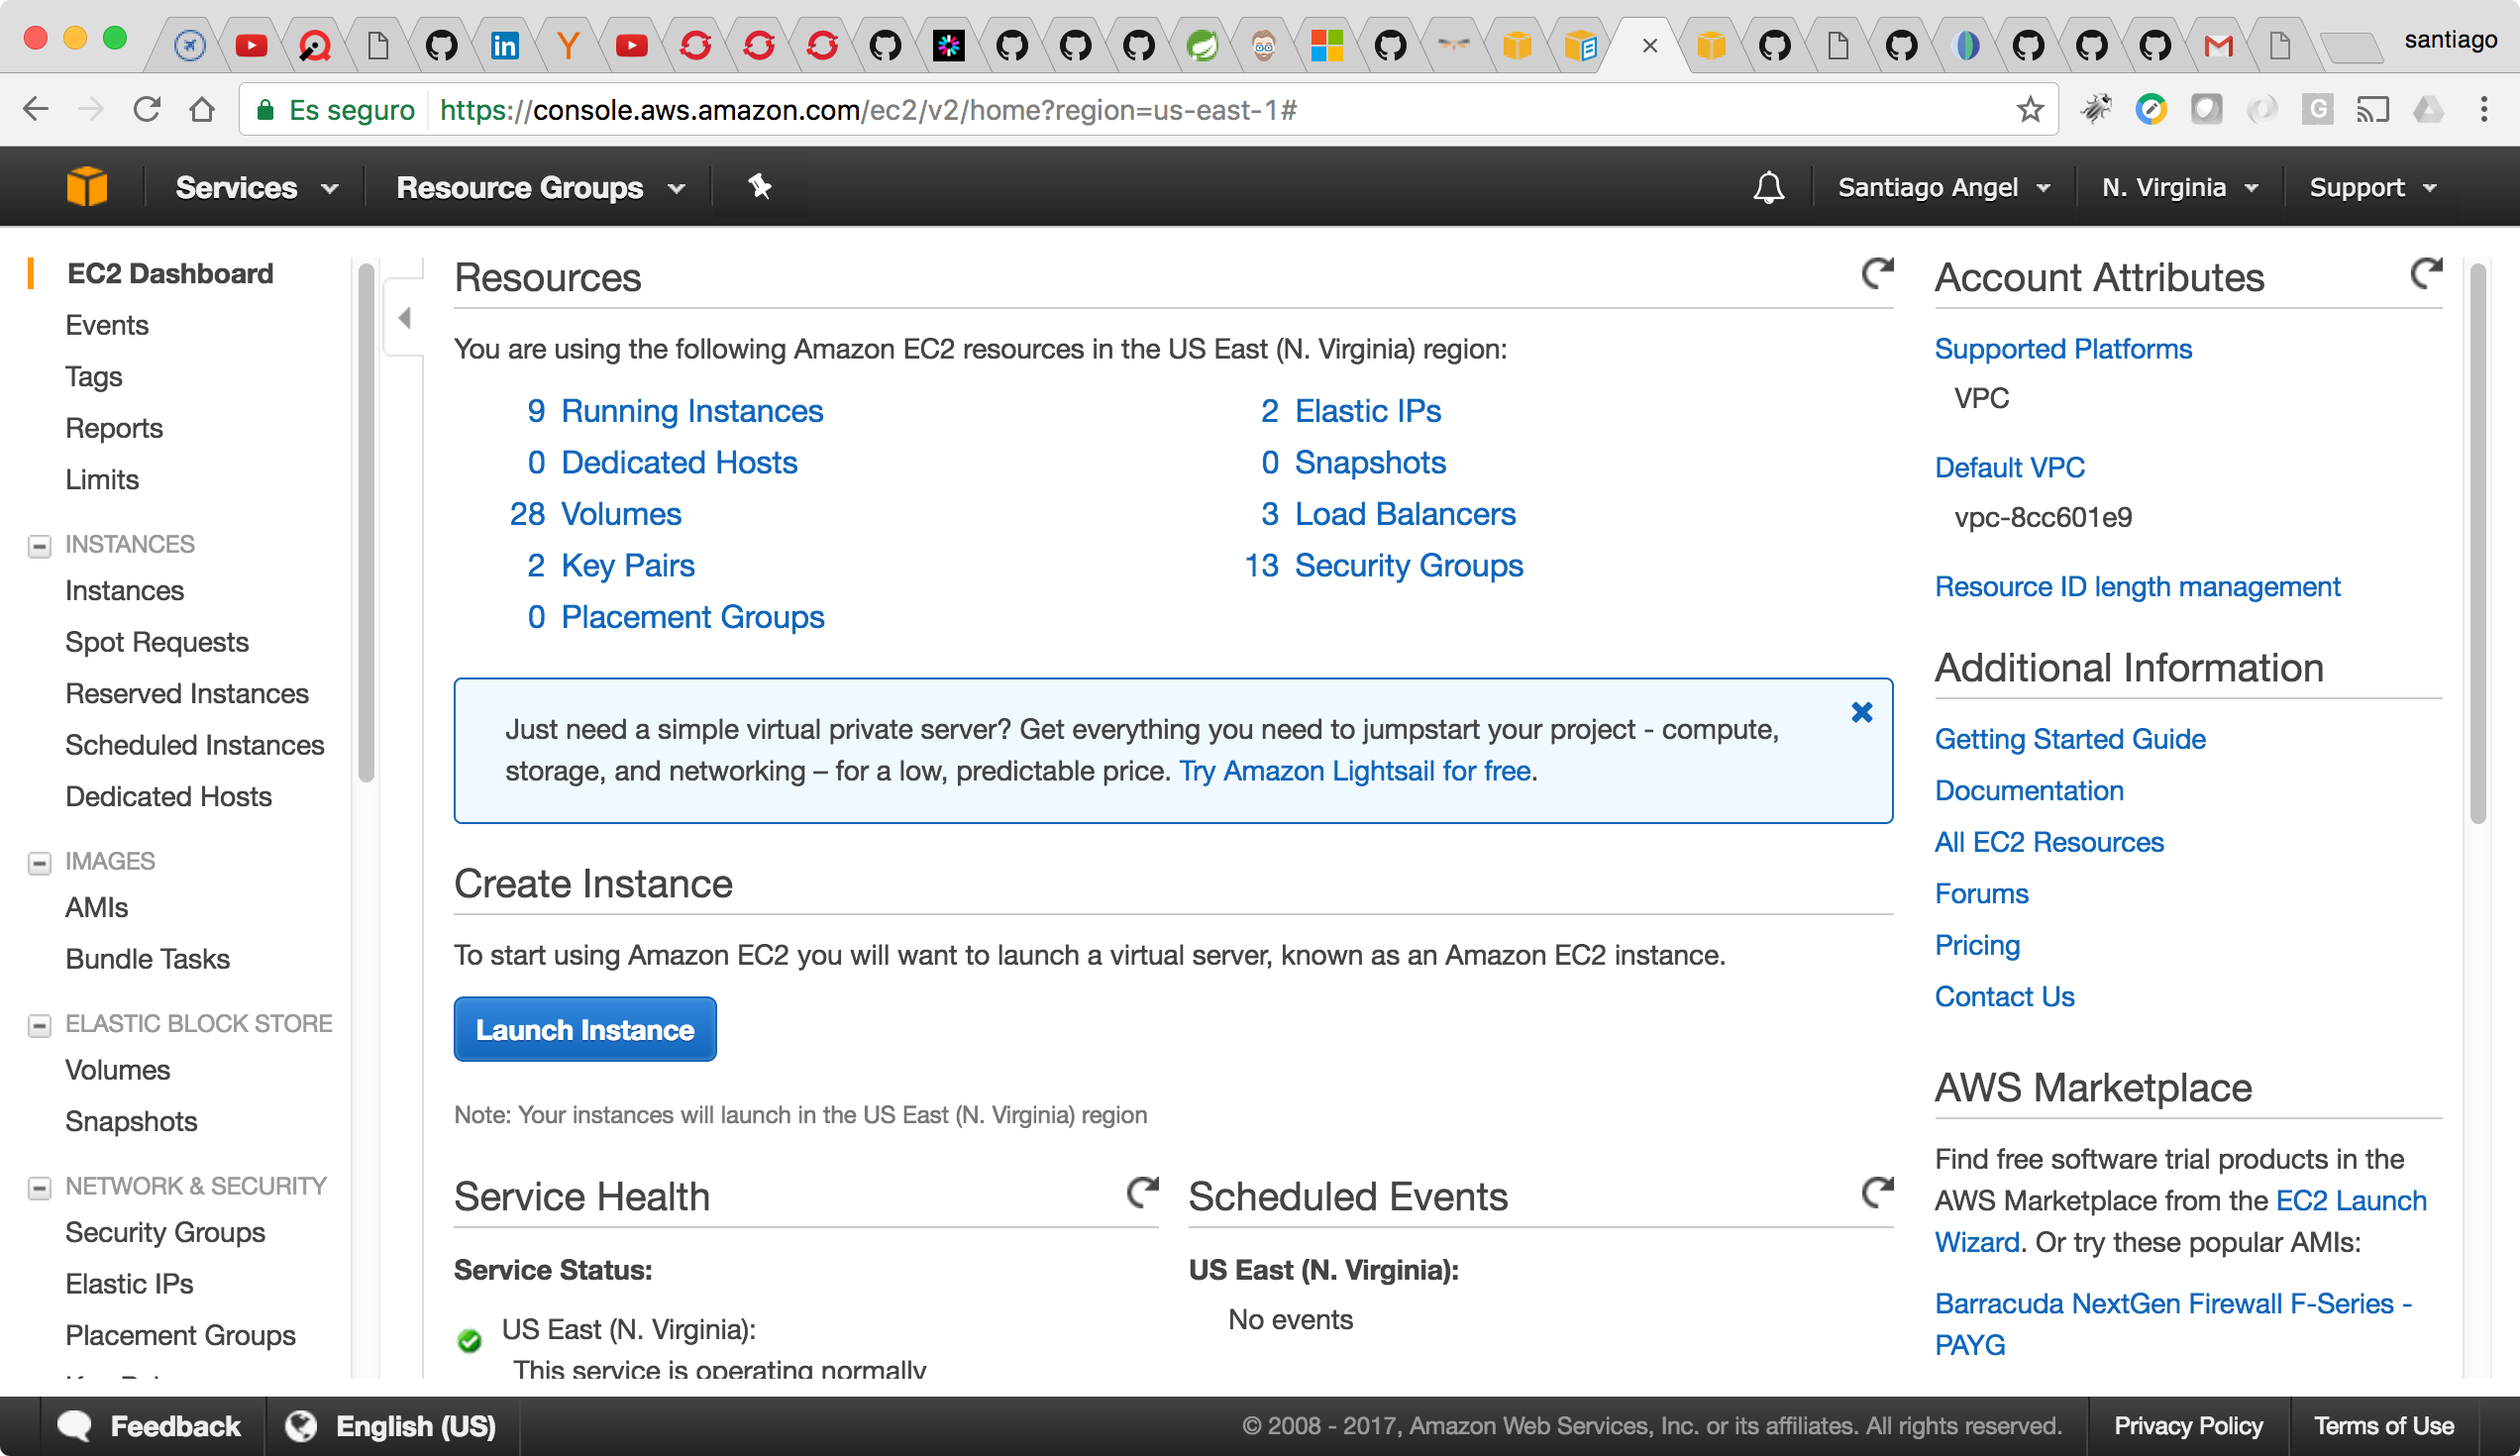Image resolution: width=2520 pixels, height=1456 pixels.
Task: Open Resource ID length management link
Action: [x=2137, y=587]
